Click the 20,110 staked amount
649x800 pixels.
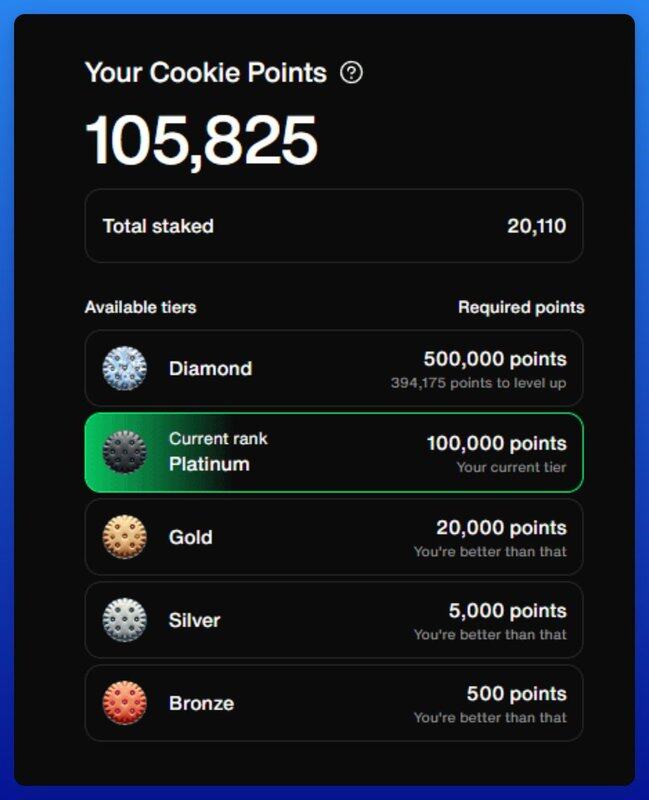pyautogui.click(x=536, y=226)
